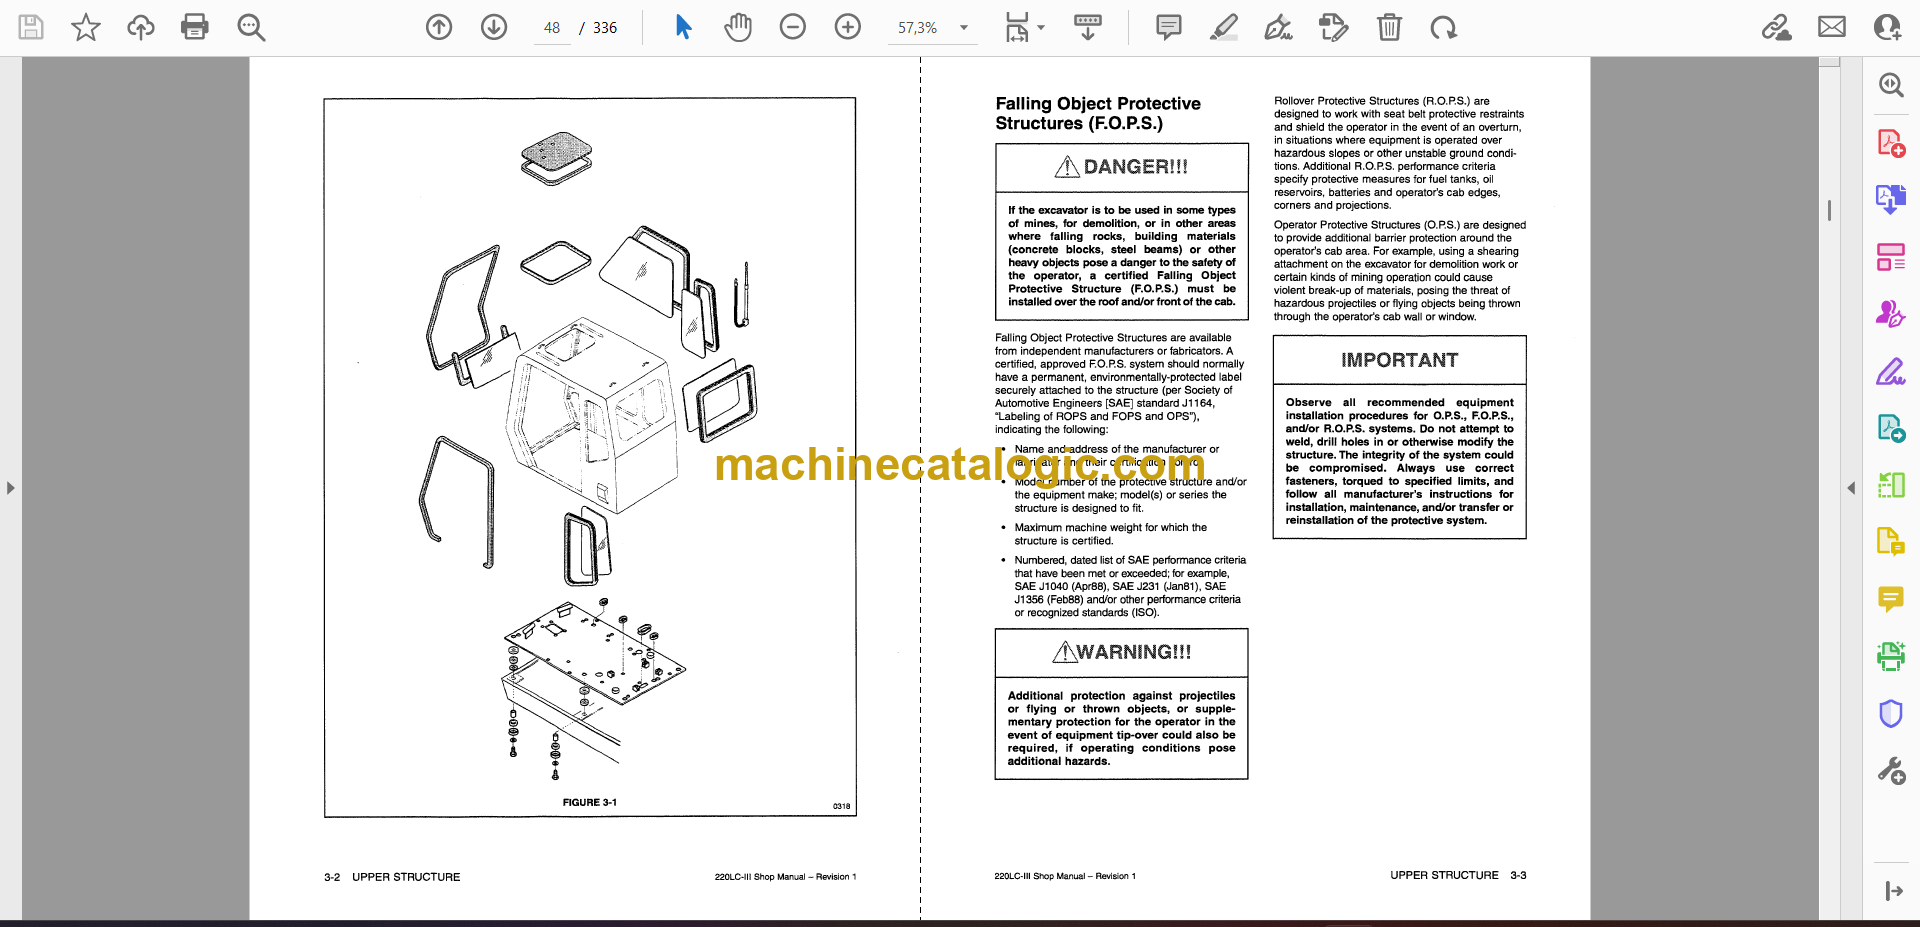Click the vertical scrollbar at the document edge
This screenshot has width=1920, height=927.
(x=1829, y=210)
